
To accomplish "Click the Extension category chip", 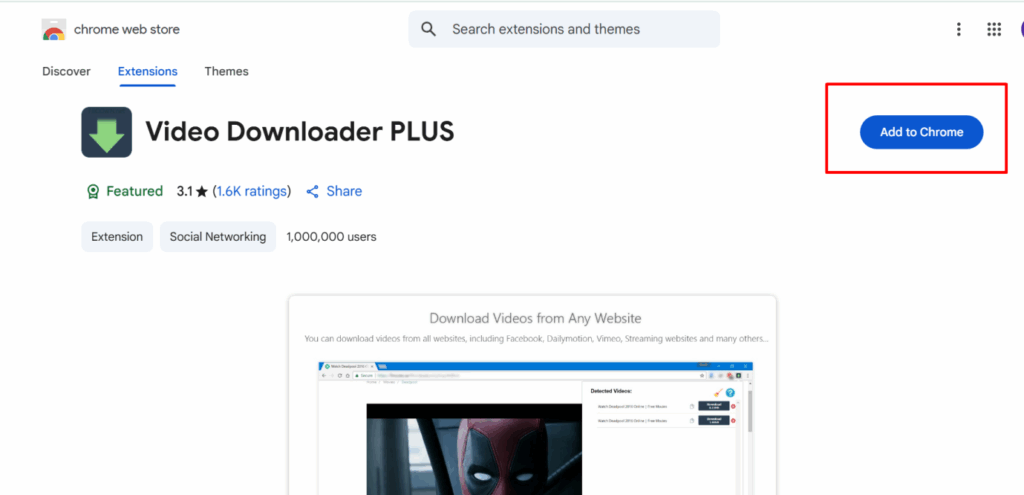I will 117,236.
